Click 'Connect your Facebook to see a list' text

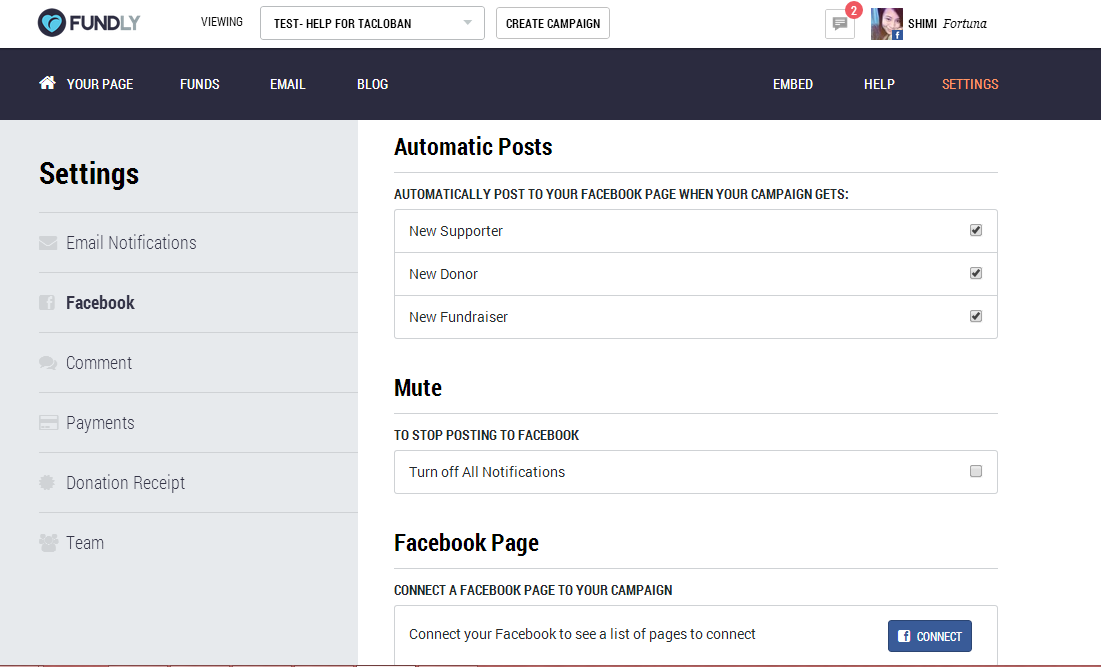pyautogui.click(x=582, y=634)
